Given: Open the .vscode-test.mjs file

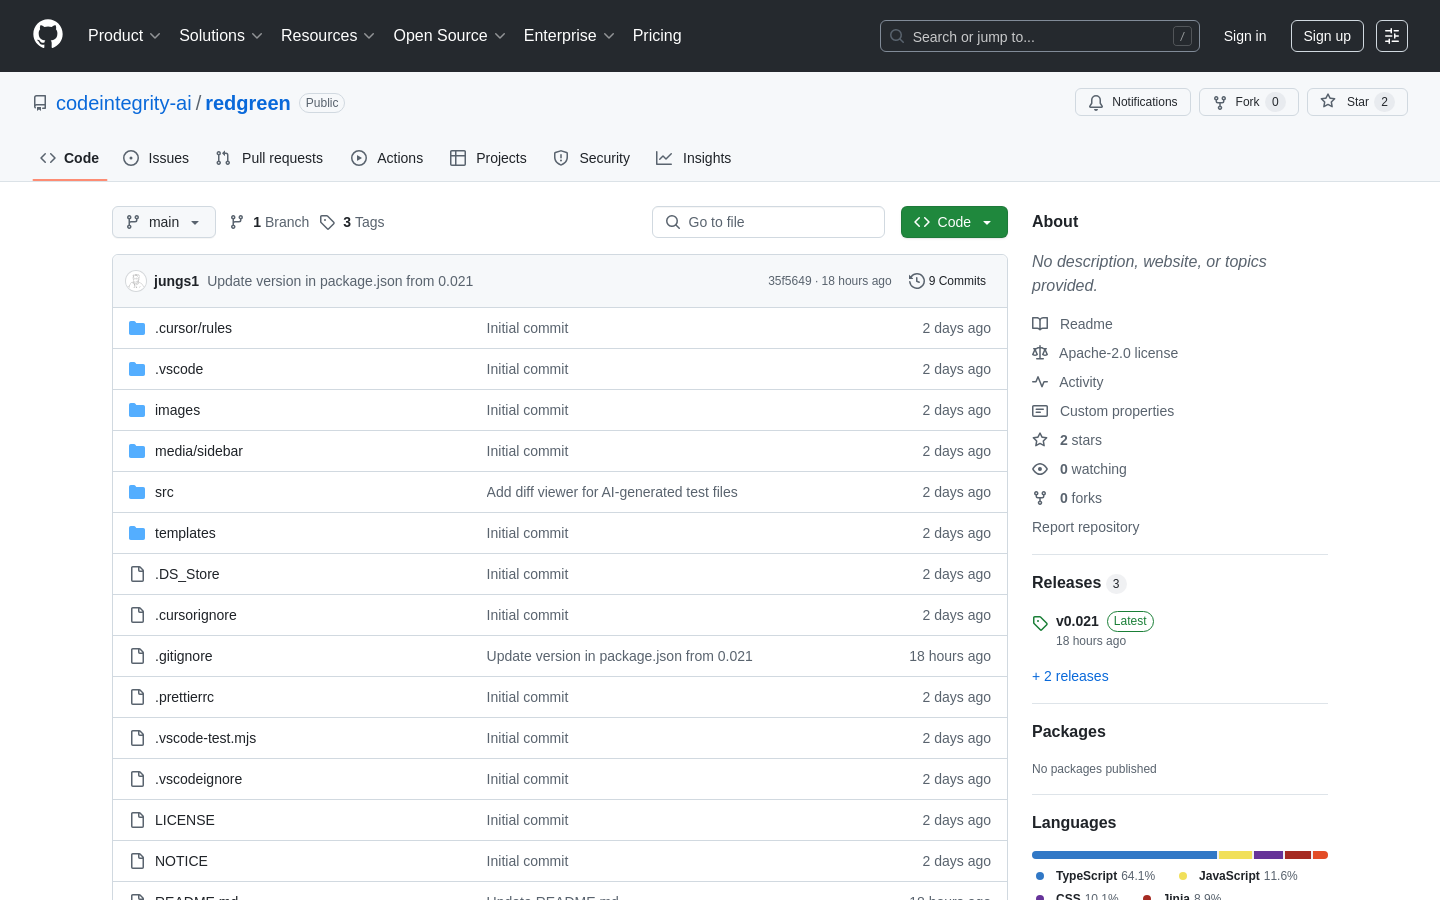Looking at the screenshot, I should 205,738.
